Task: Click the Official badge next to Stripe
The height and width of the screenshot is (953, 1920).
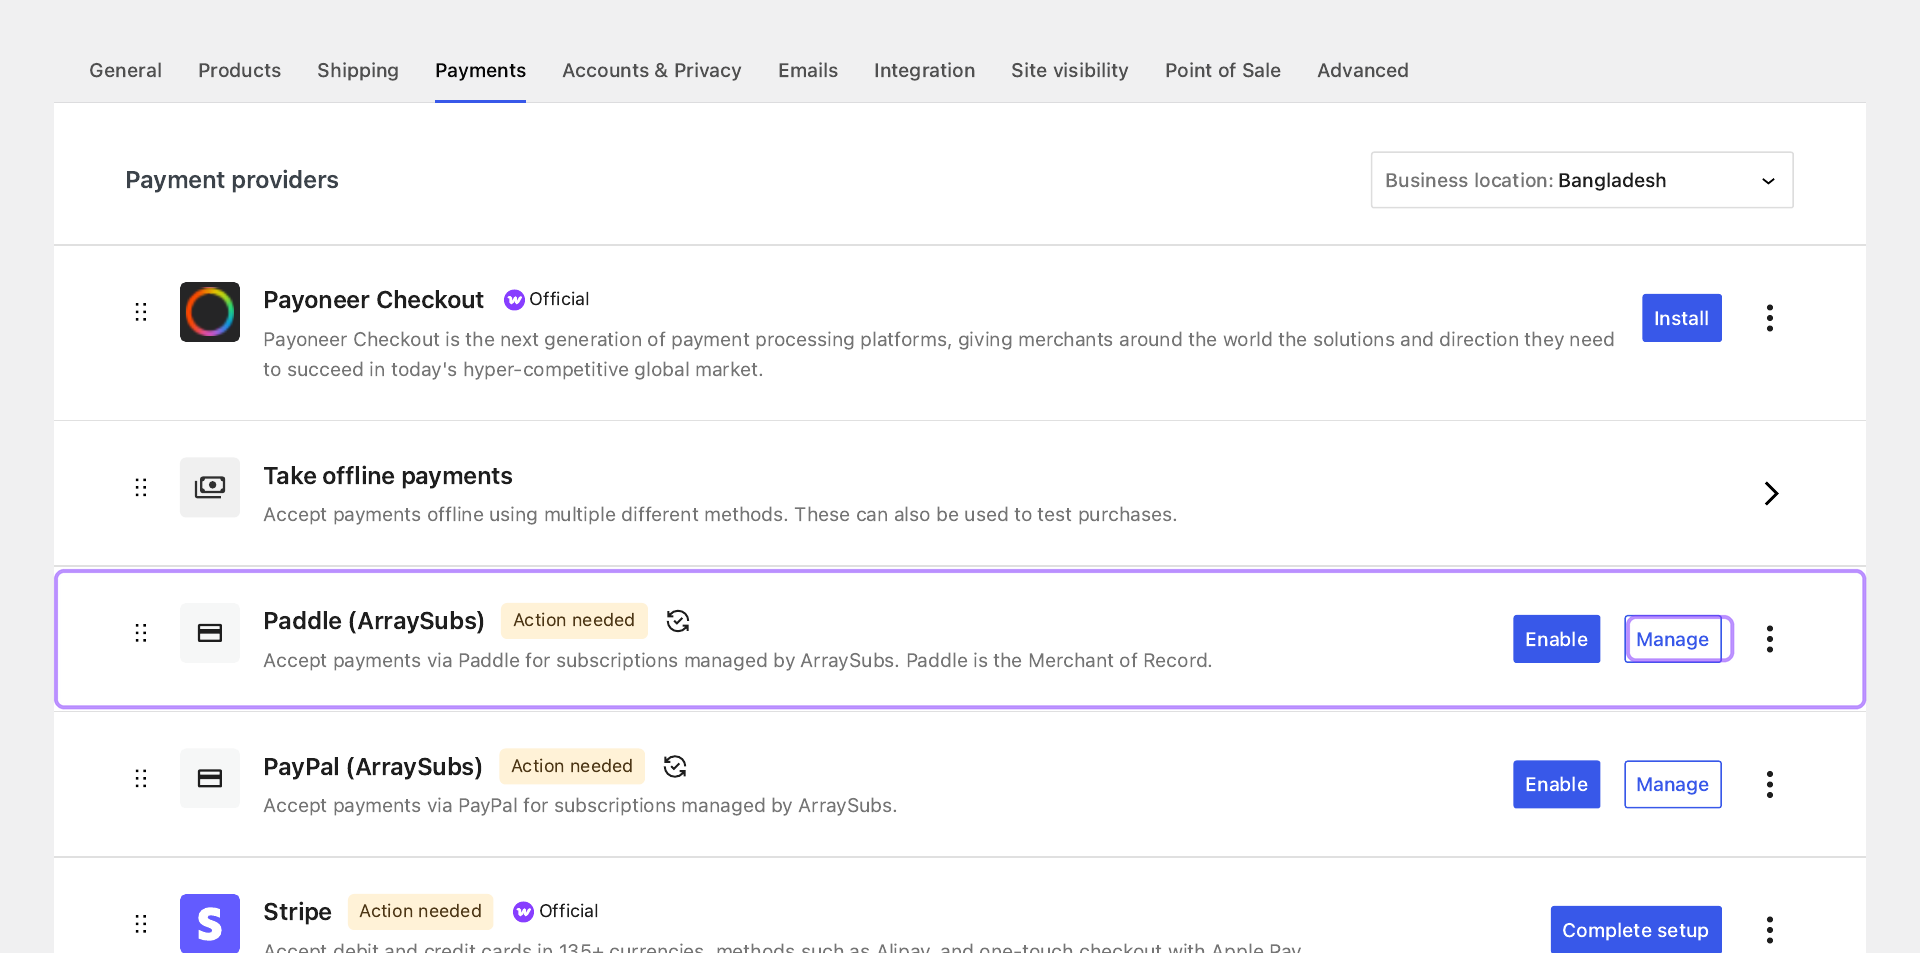Action: tap(556, 911)
